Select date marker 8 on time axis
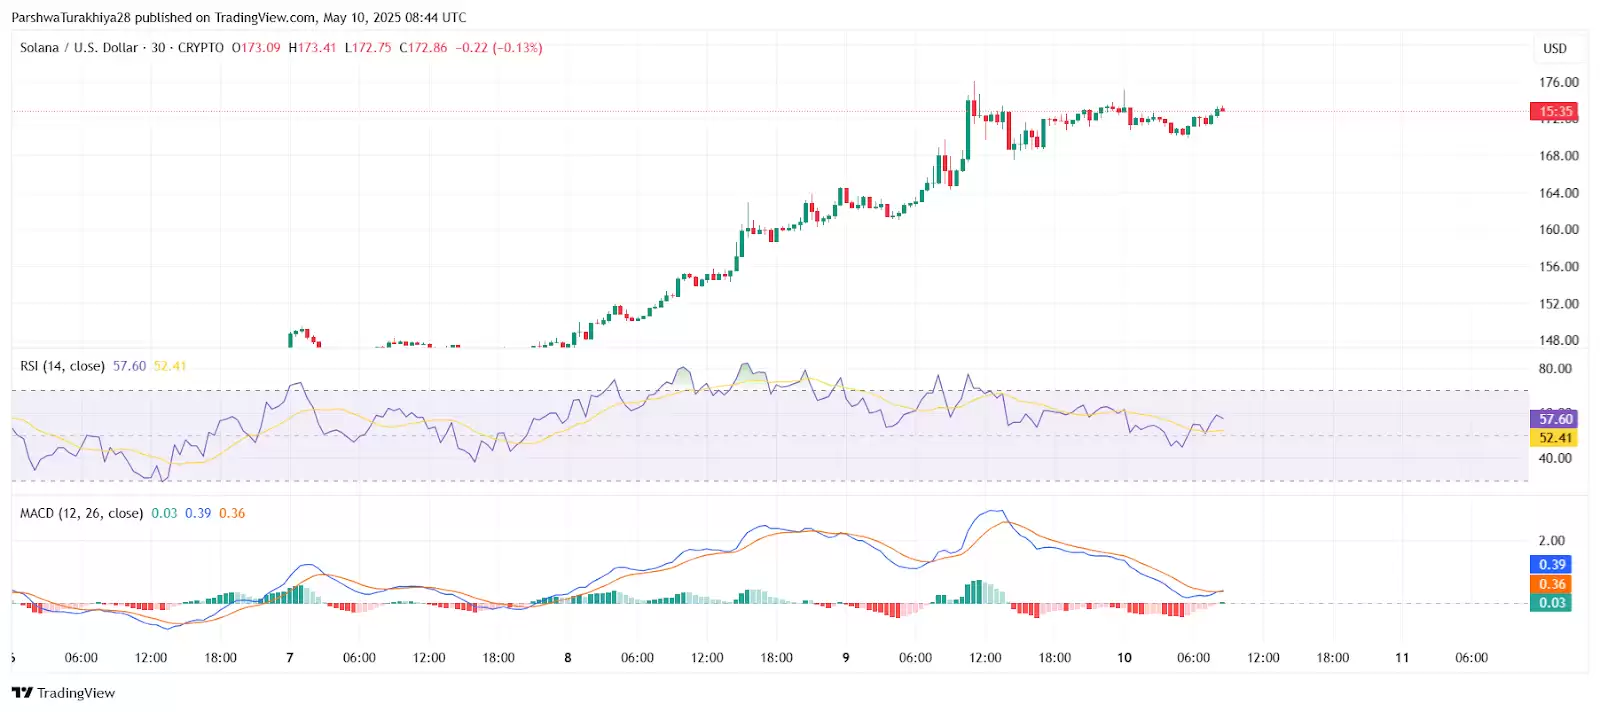Viewport: 1600px width, 712px height. (x=568, y=658)
